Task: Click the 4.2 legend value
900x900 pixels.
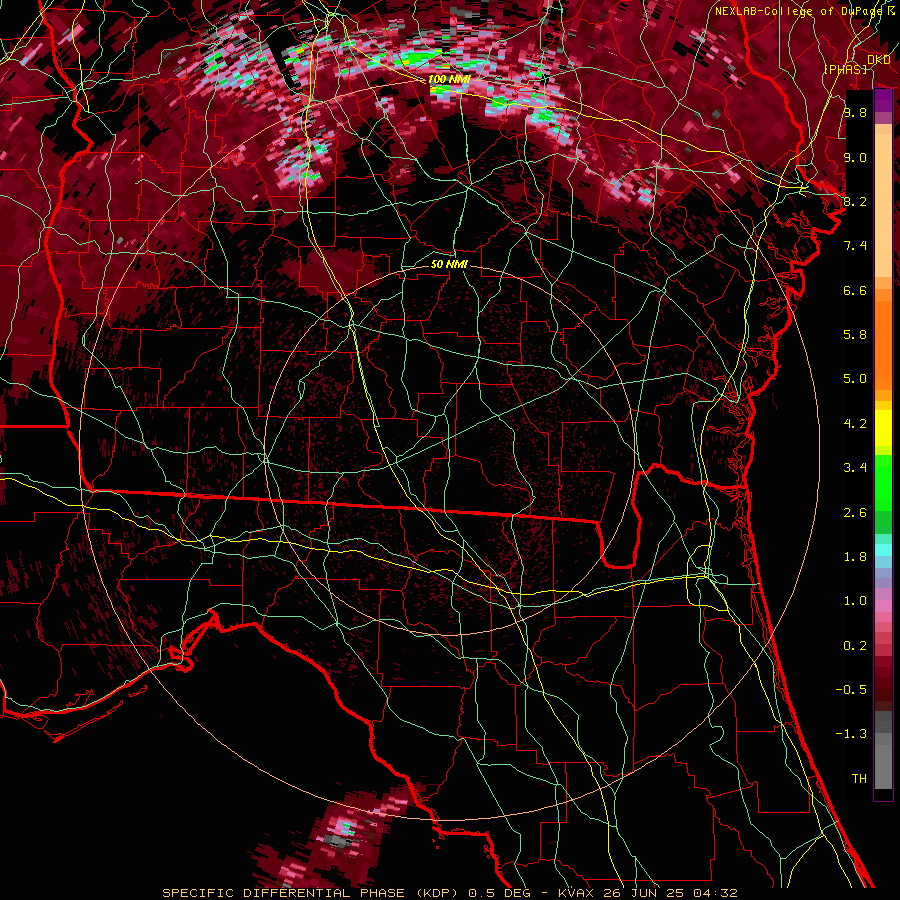Action: 855,424
